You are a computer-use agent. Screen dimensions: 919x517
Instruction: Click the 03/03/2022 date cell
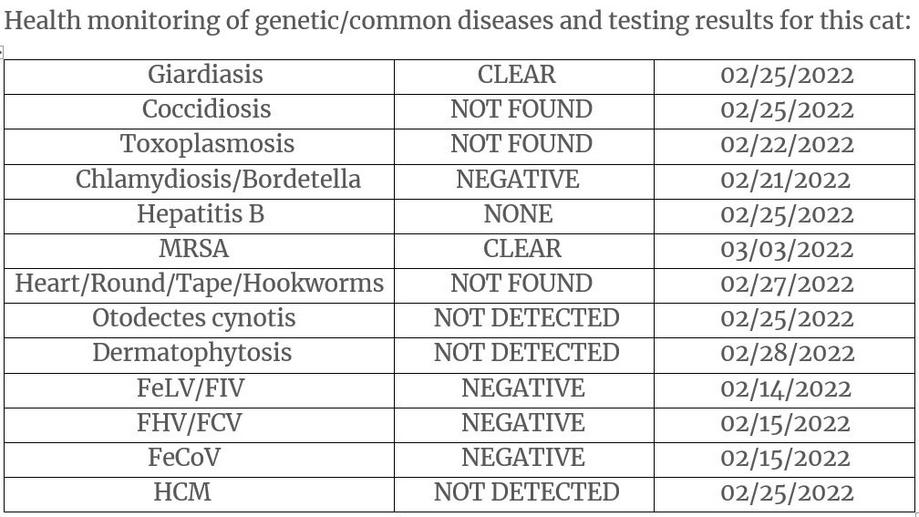point(787,249)
